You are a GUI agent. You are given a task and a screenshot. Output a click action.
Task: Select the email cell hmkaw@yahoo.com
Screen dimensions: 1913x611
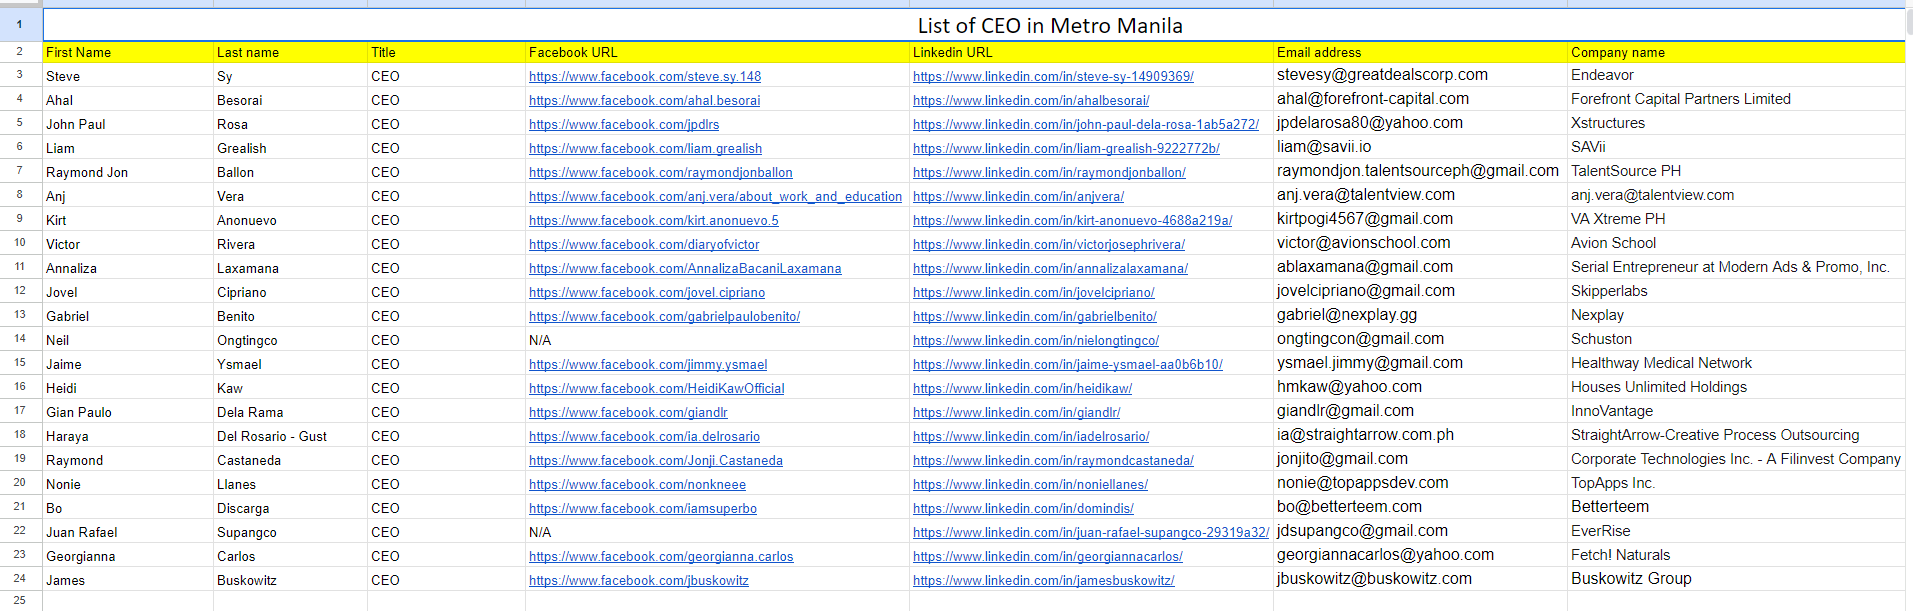1420,387
